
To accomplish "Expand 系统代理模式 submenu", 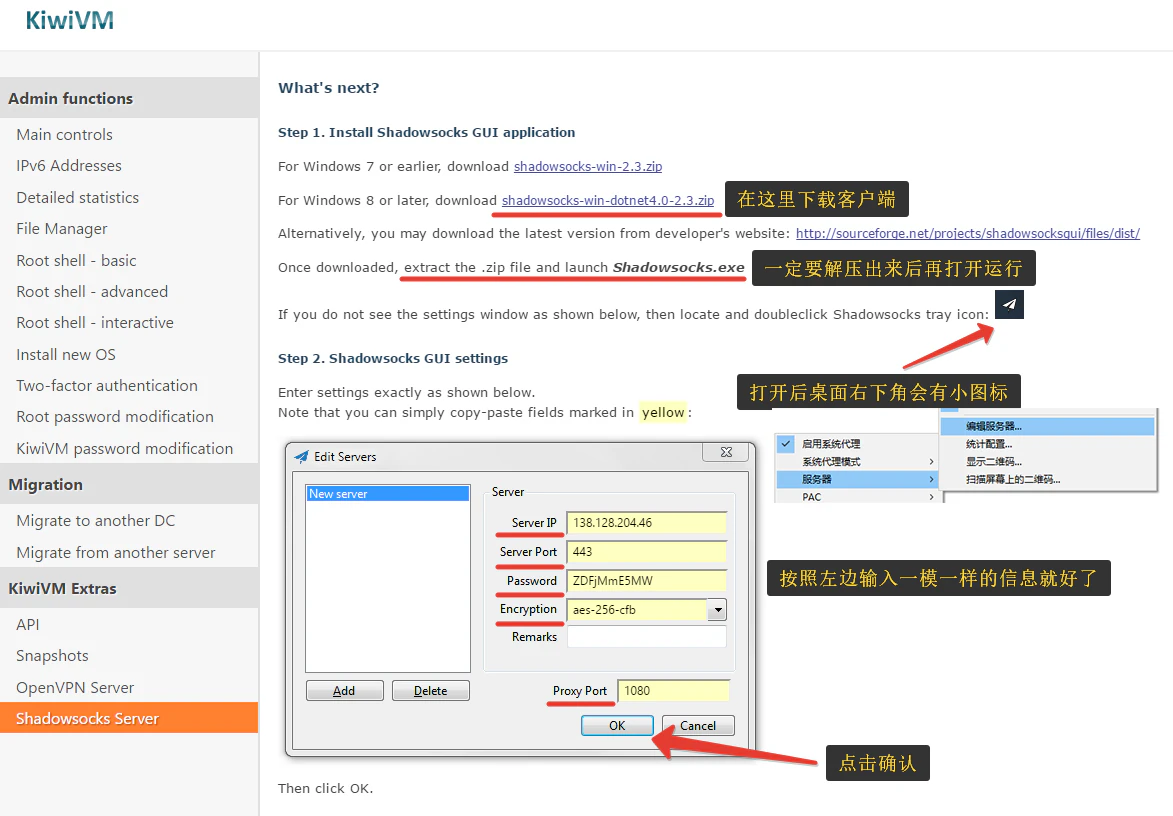I will coord(857,461).
